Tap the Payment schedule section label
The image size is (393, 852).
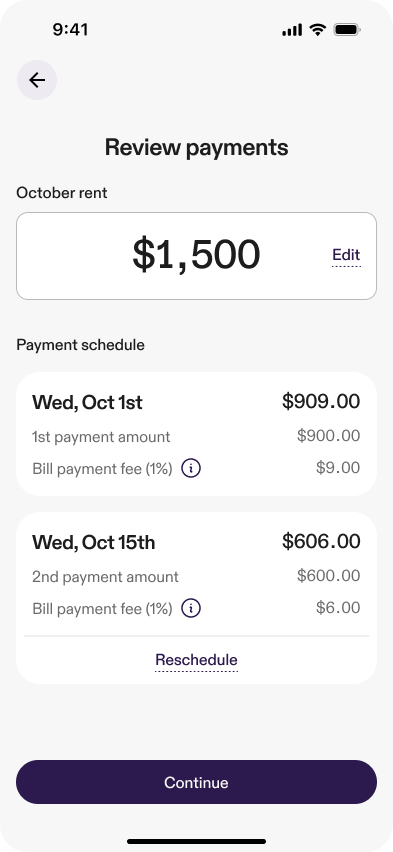(80, 345)
